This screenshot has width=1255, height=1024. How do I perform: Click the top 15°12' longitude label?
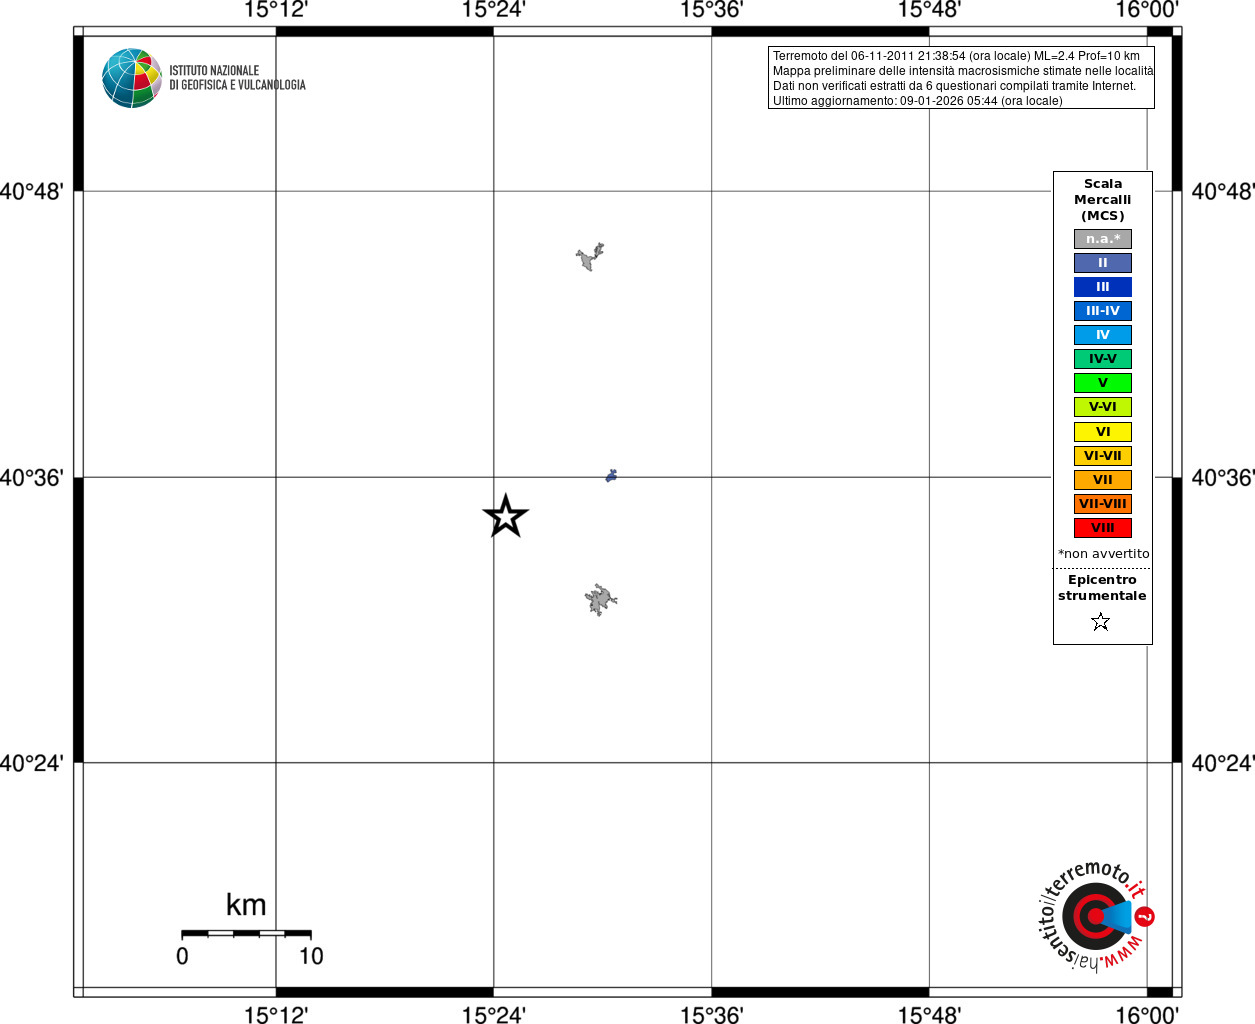[276, 10]
